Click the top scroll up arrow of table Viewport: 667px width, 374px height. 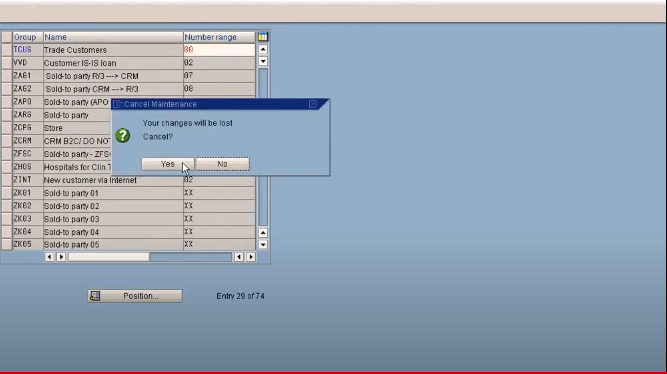coord(263,49)
